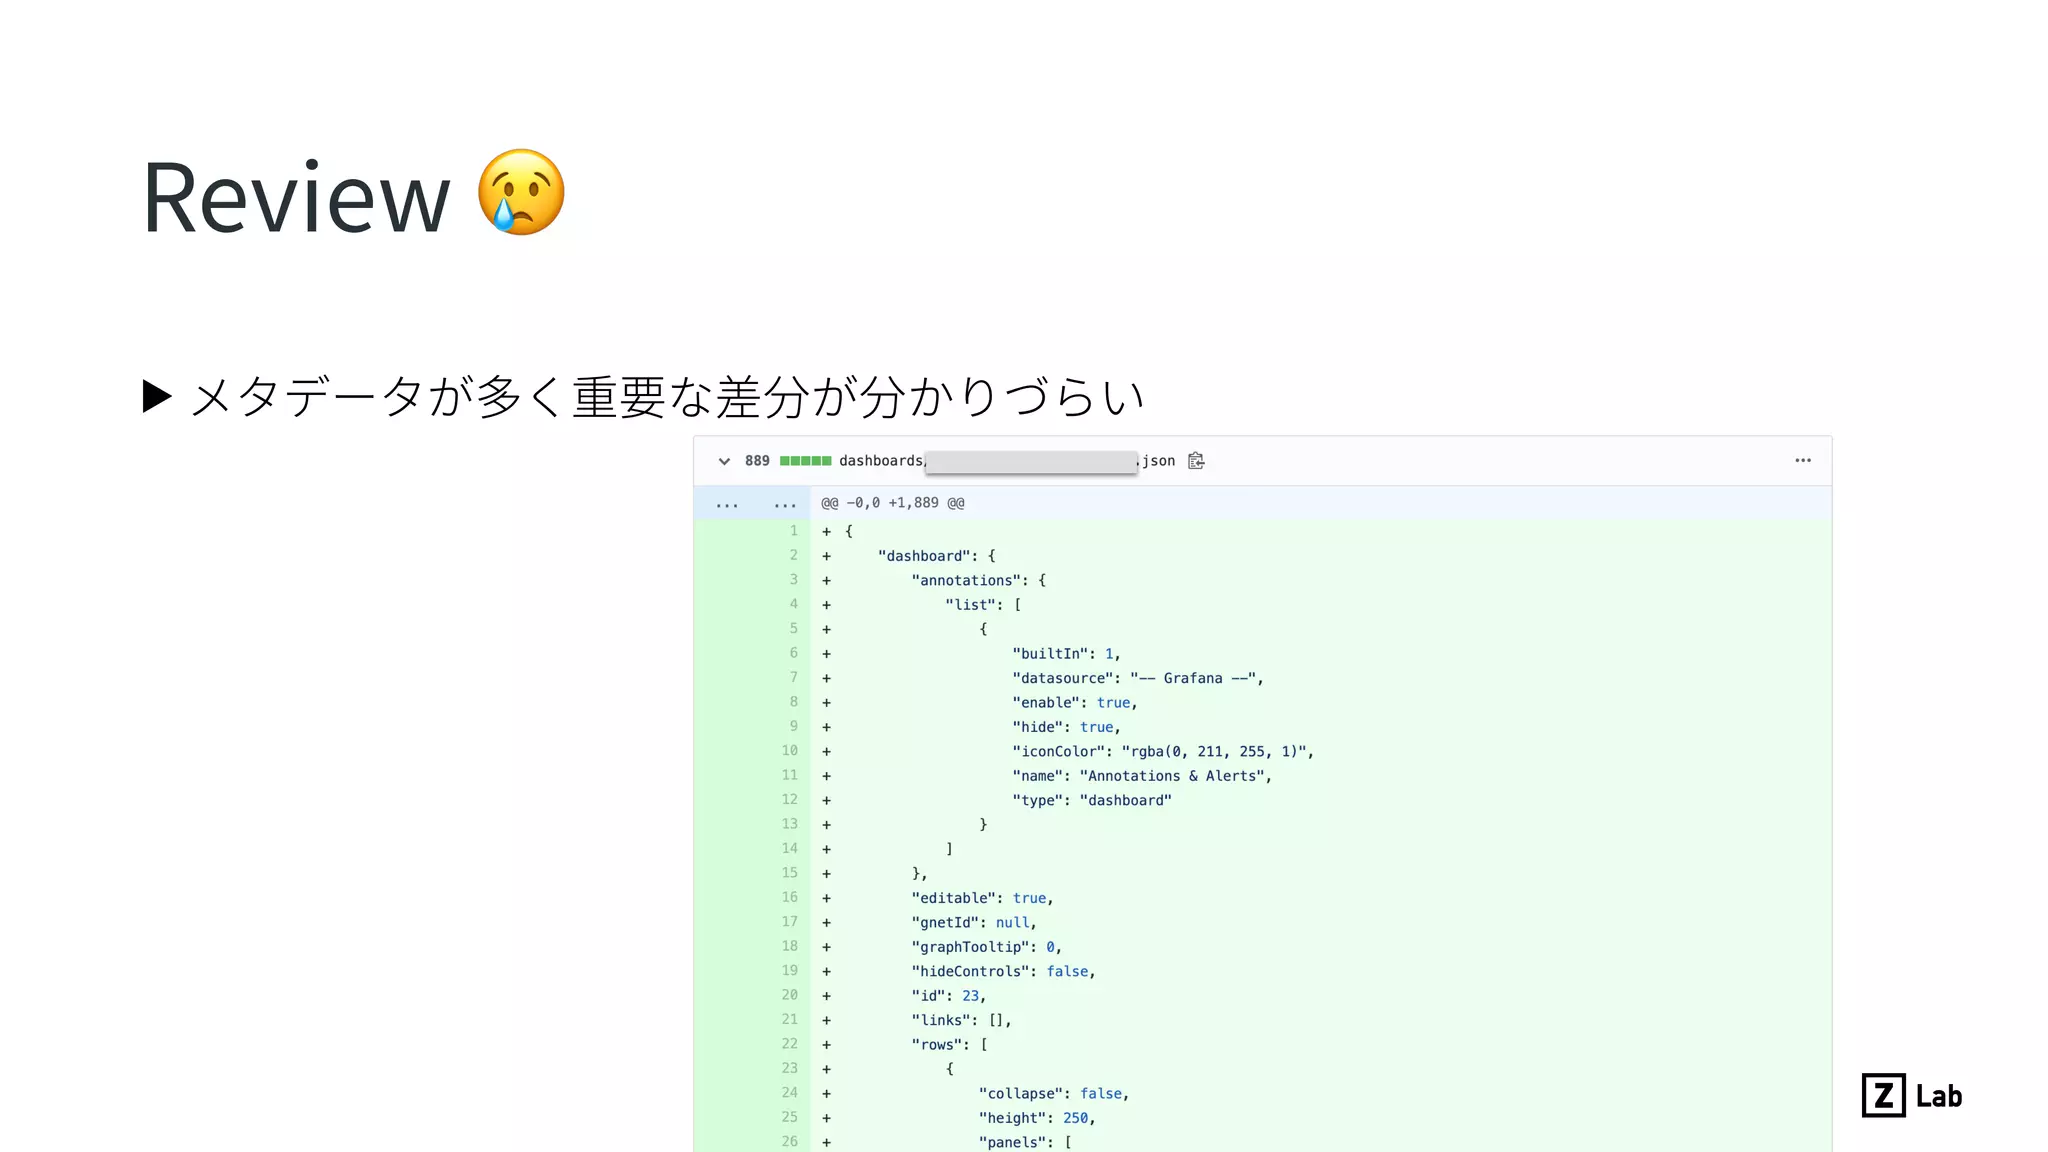Select the "editable": true code line
The width and height of the screenshot is (2048, 1152).
(x=982, y=898)
